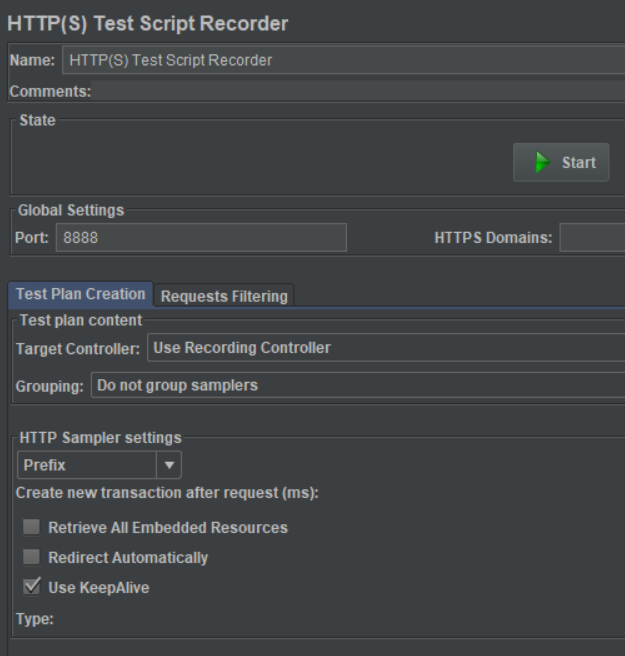Image resolution: width=625 pixels, height=656 pixels.
Task: Click the Type label
Action: [x=34, y=619]
